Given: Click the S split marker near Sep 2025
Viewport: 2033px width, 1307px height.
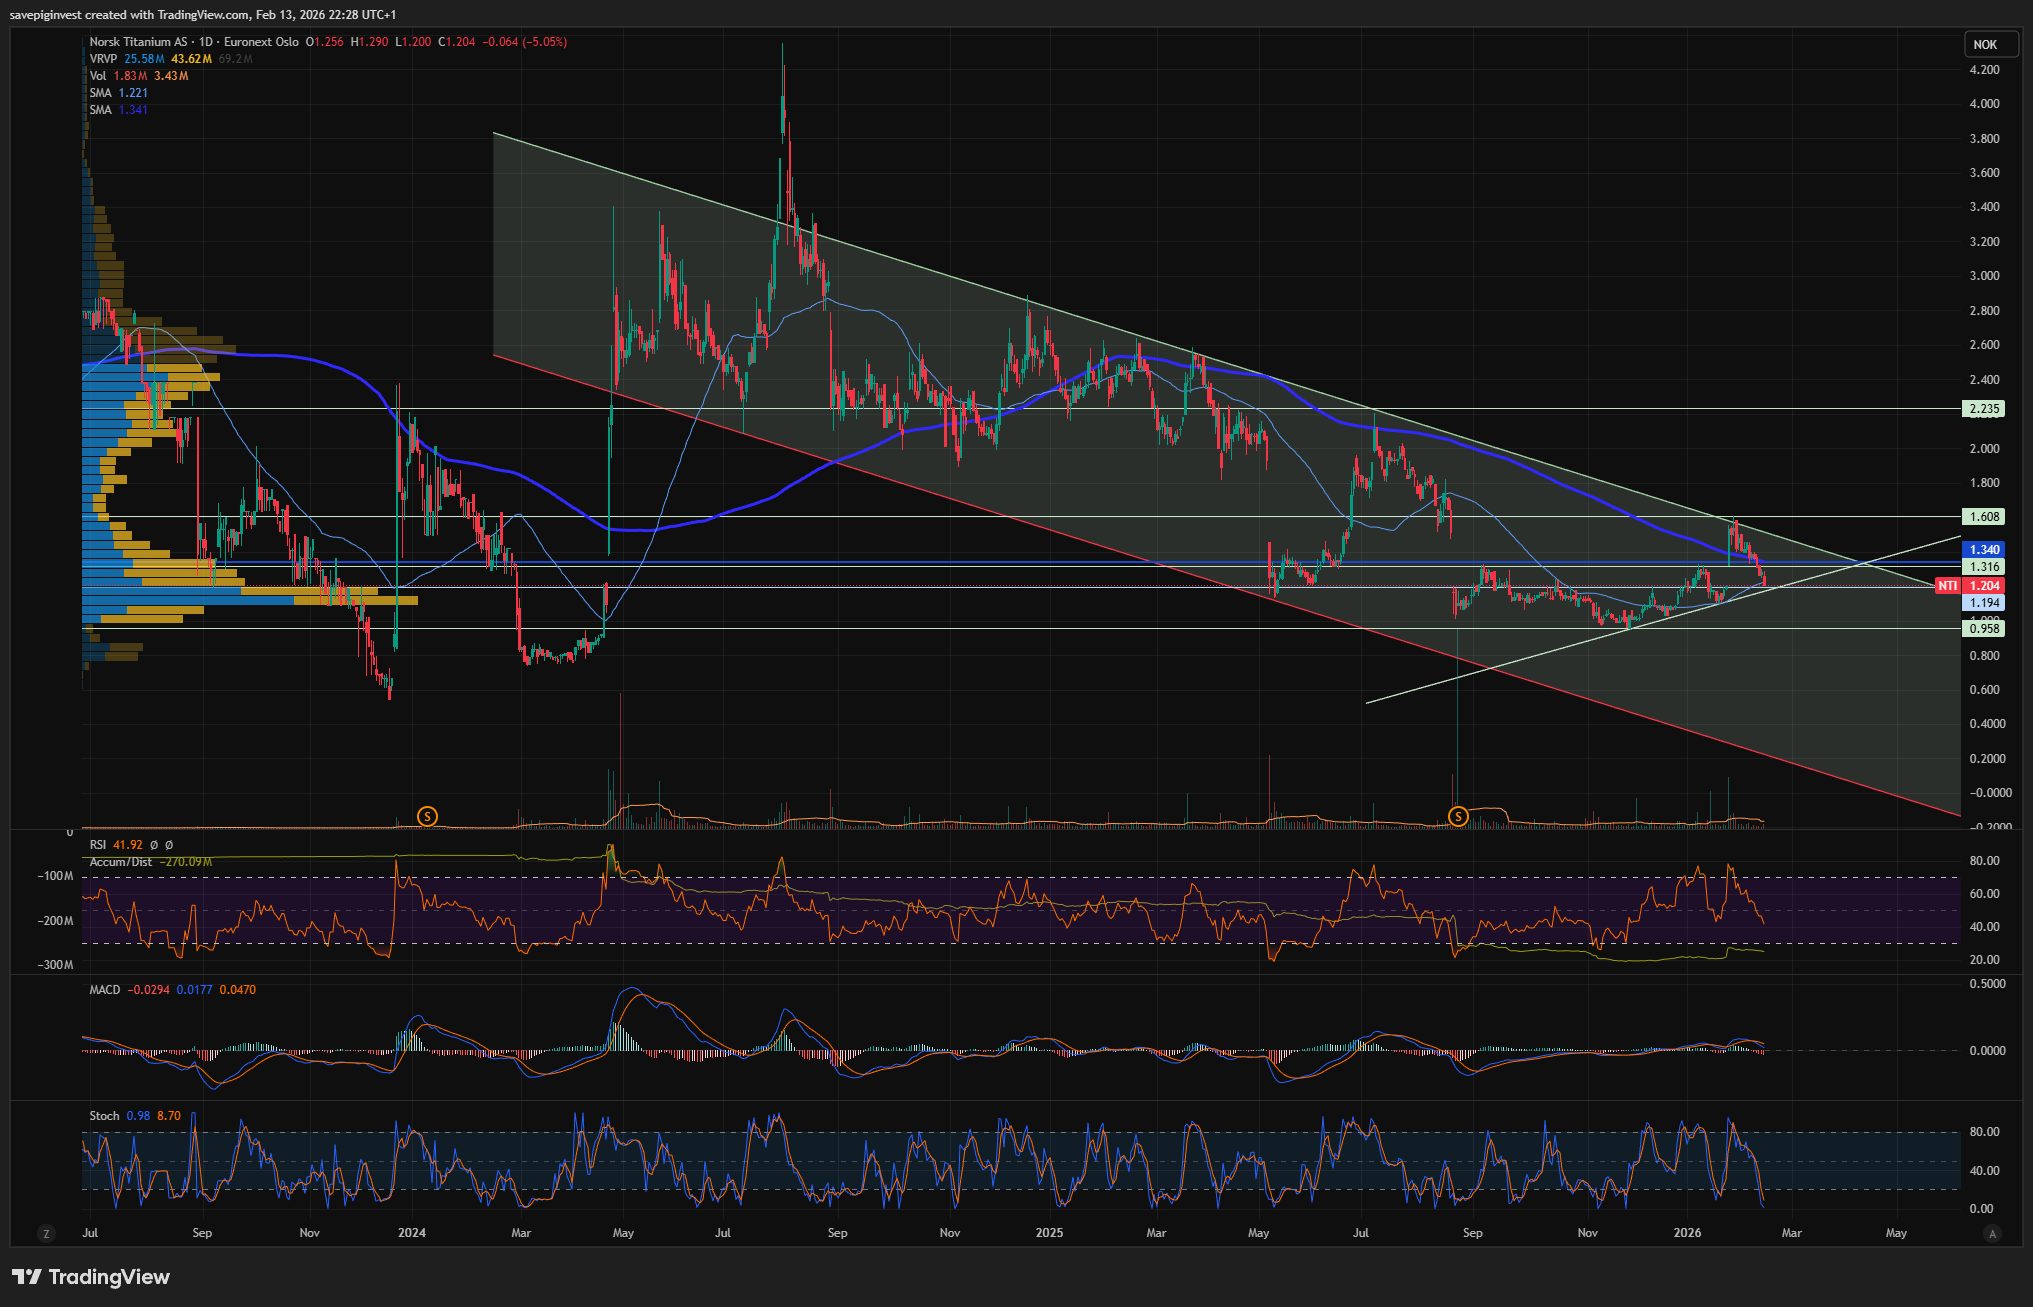Looking at the screenshot, I should tap(1458, 816).
